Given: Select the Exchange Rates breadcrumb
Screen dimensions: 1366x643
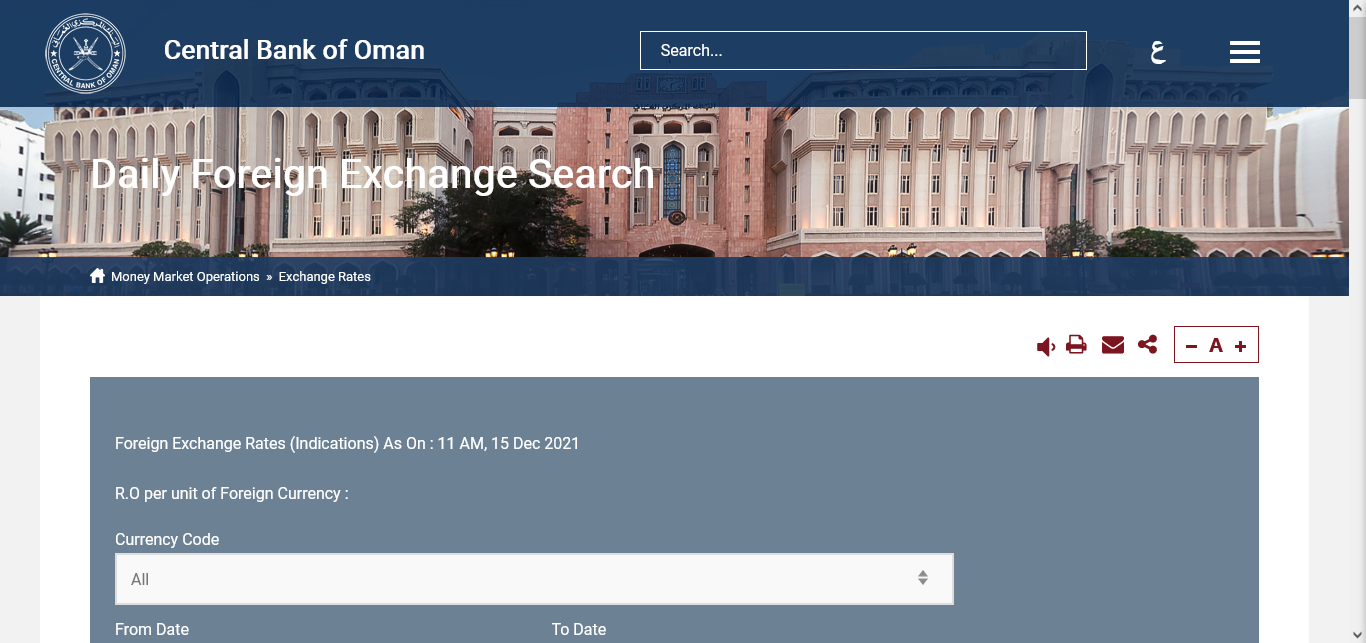Looking at the screenshot, I should tap(324, 277).
